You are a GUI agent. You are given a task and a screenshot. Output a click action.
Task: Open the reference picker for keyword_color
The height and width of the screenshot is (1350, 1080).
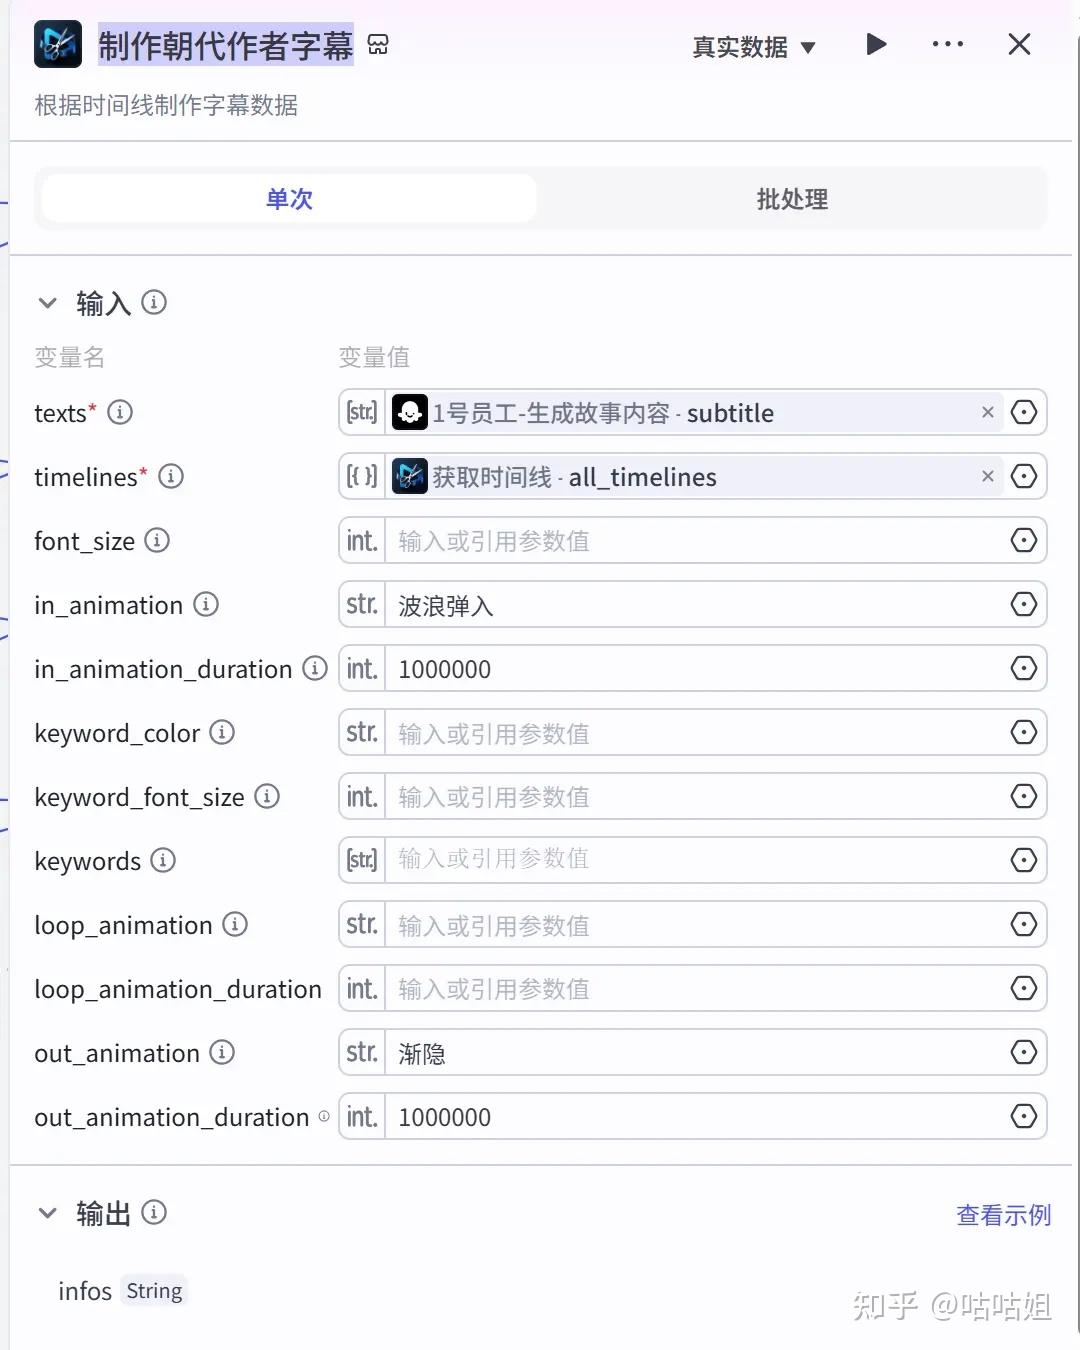point(1023,733)
